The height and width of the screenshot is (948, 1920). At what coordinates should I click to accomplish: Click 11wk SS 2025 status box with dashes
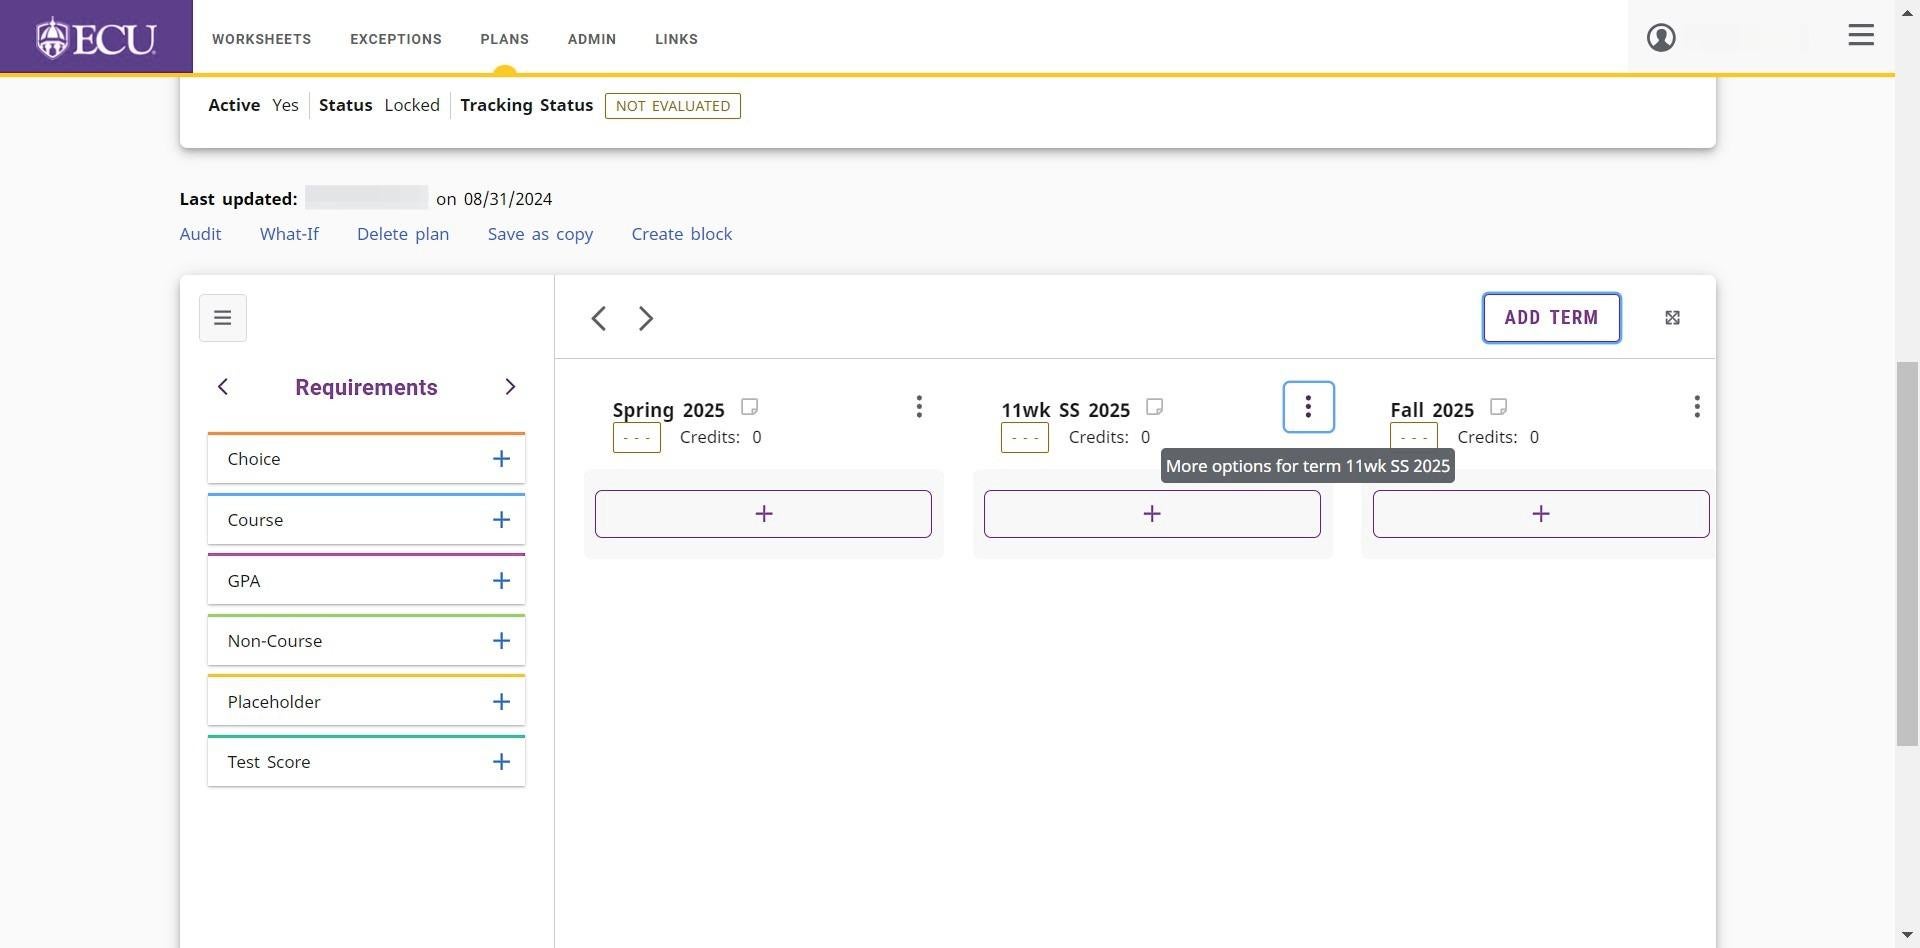point(1024,438)
